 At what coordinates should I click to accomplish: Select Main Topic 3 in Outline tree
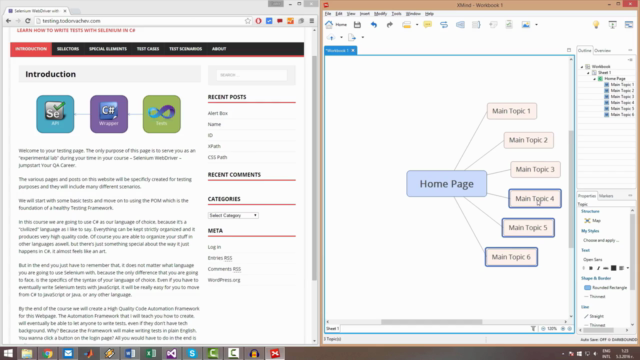point(622,97)
